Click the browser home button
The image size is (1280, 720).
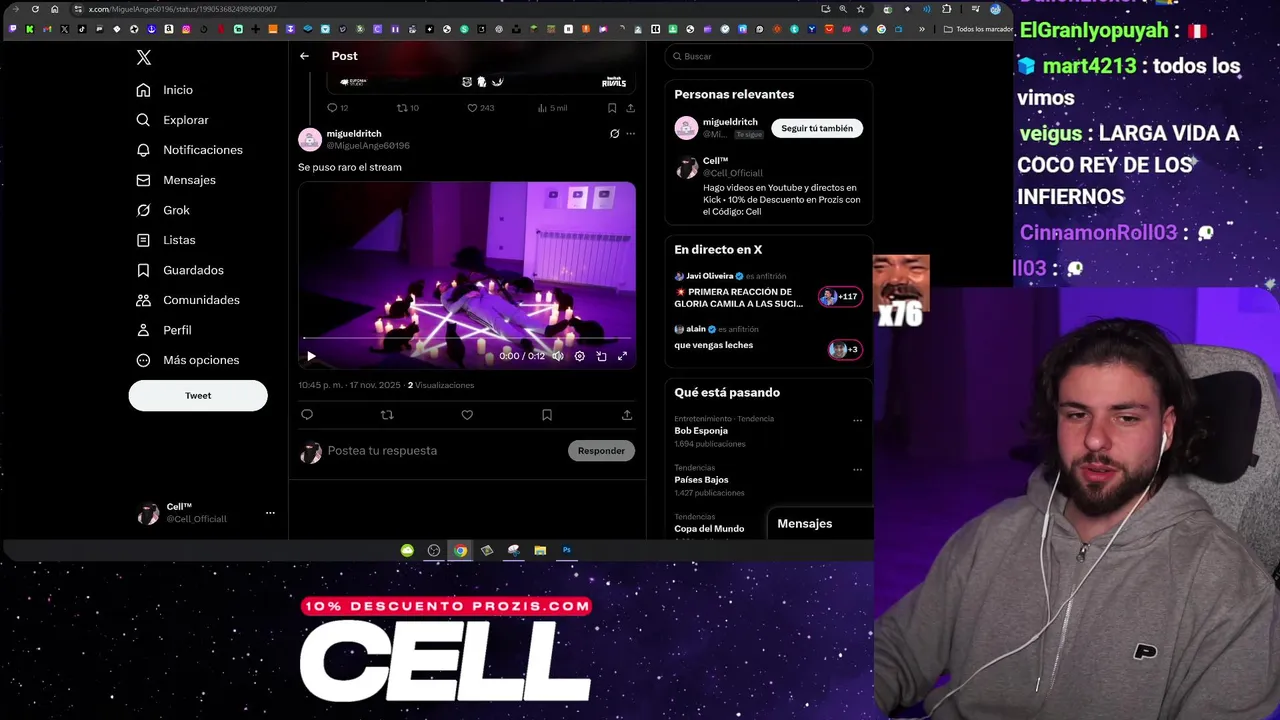pyautogui.click(x=54, y=9)
